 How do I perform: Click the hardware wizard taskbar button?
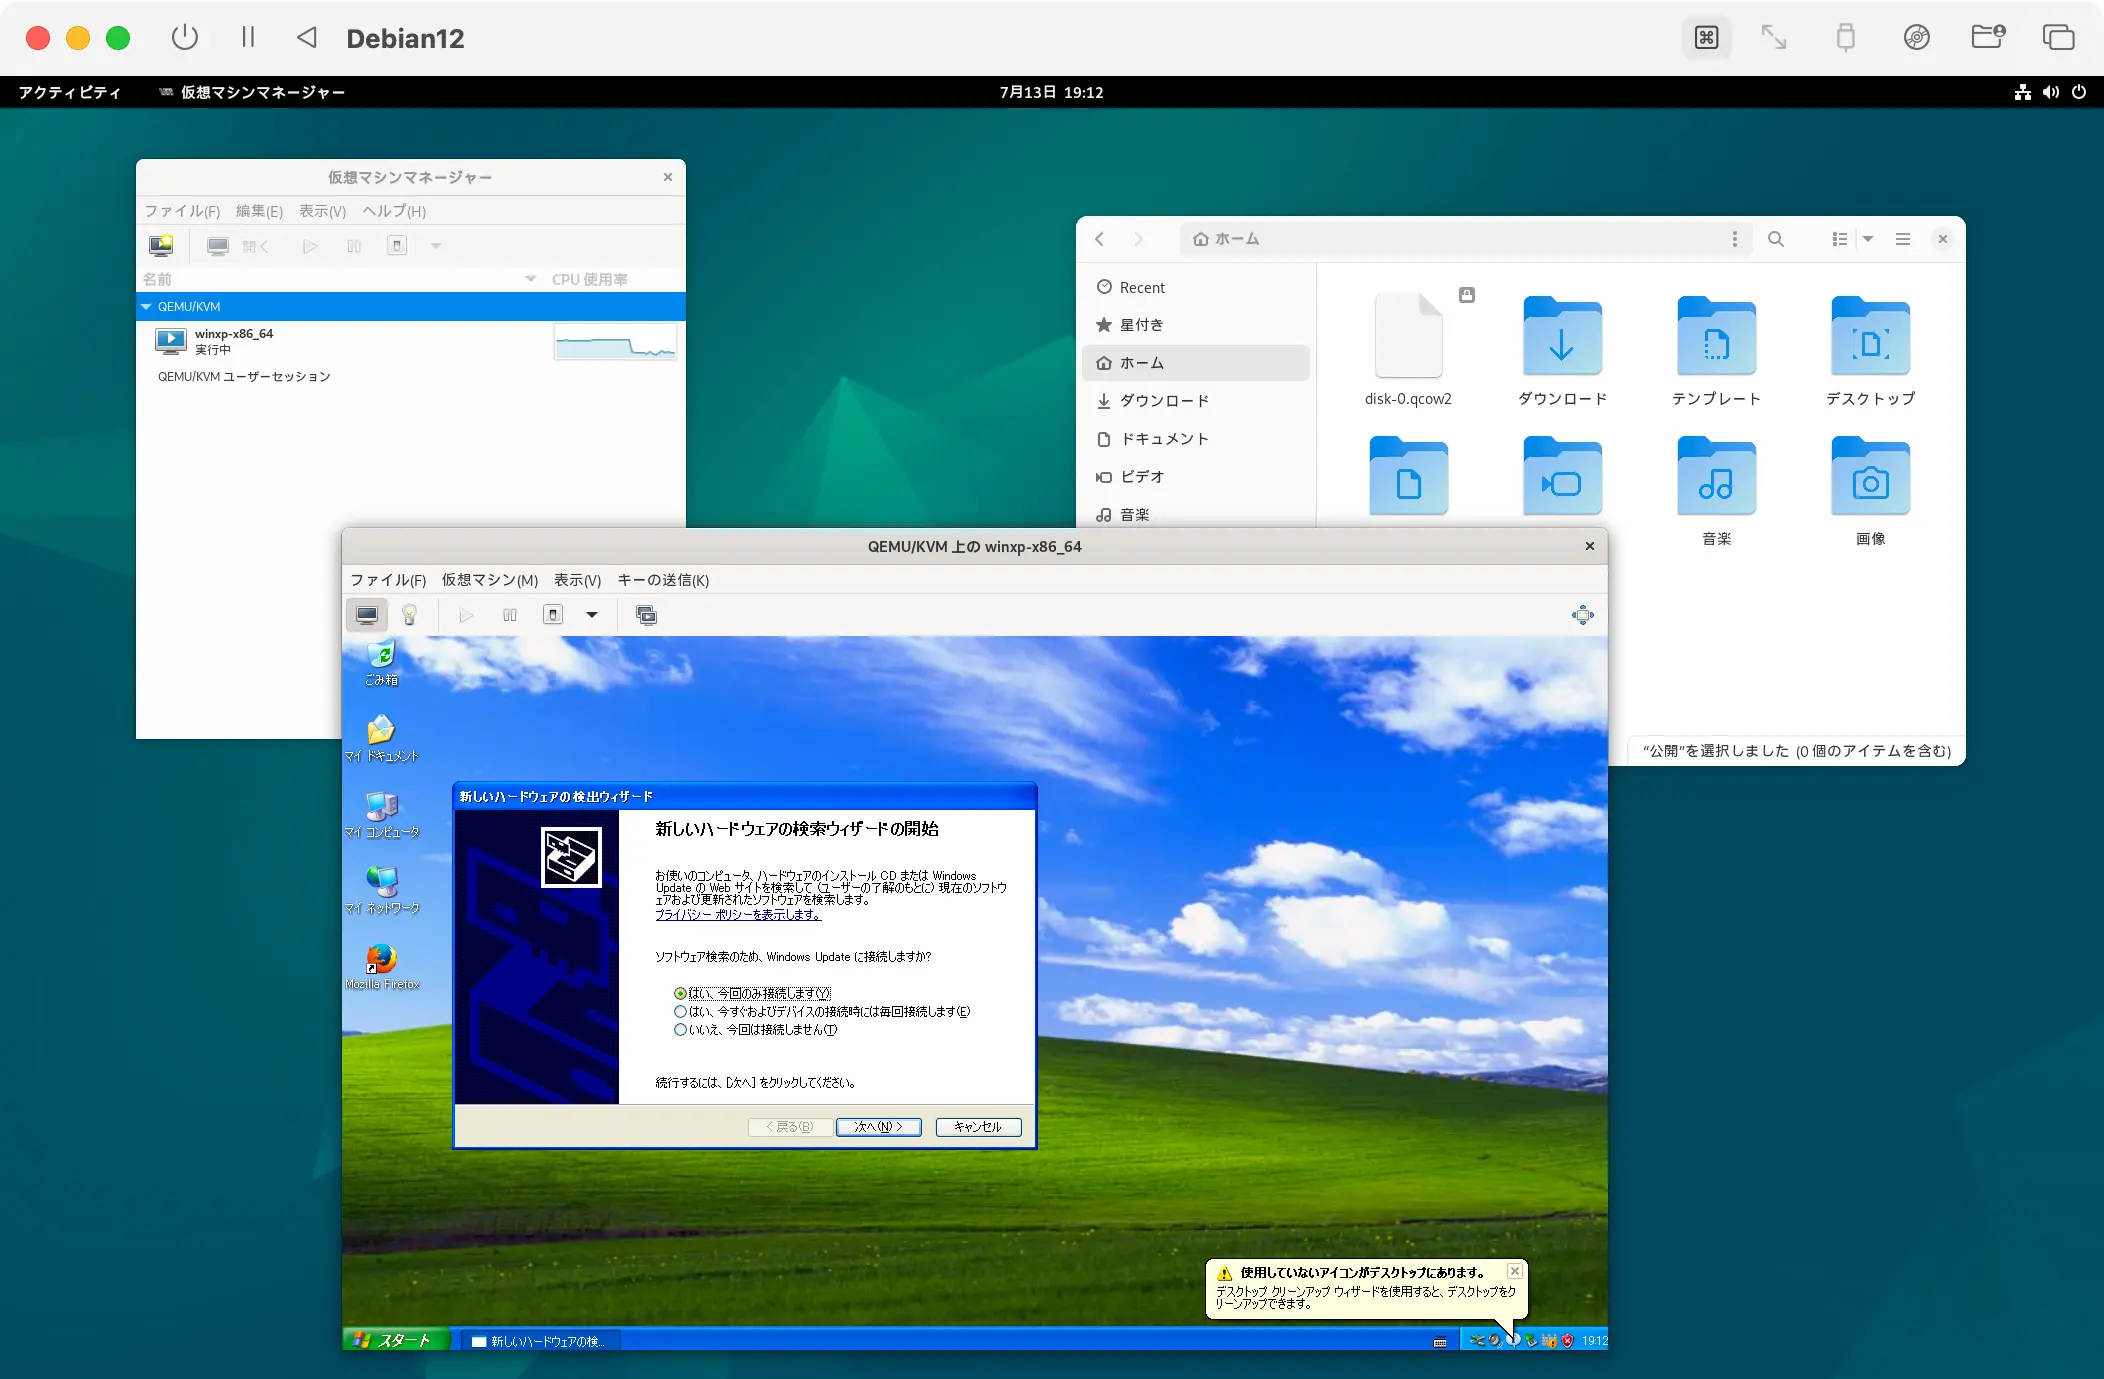540,1341
